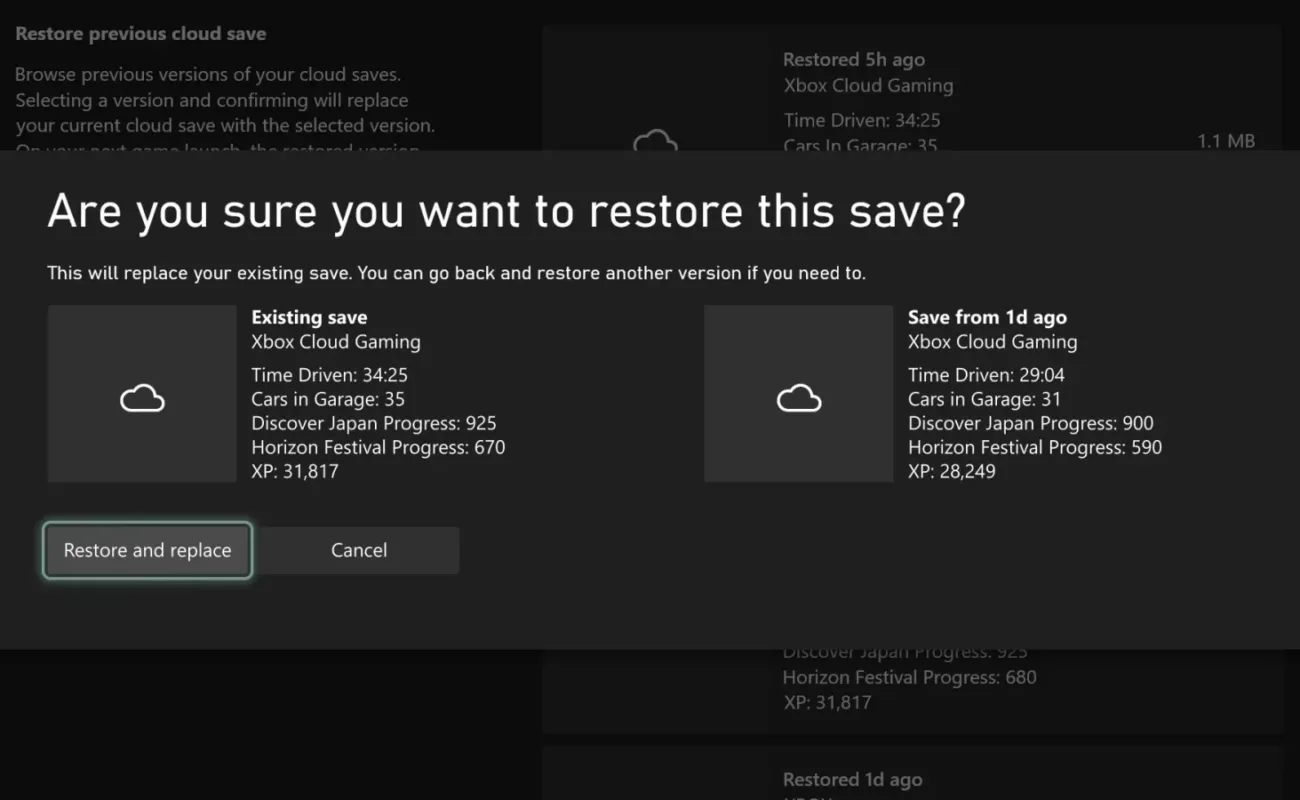Click the cloud icon of the Existing save
Viewport: 1300px width, 800px height.
tap(142, 399)
